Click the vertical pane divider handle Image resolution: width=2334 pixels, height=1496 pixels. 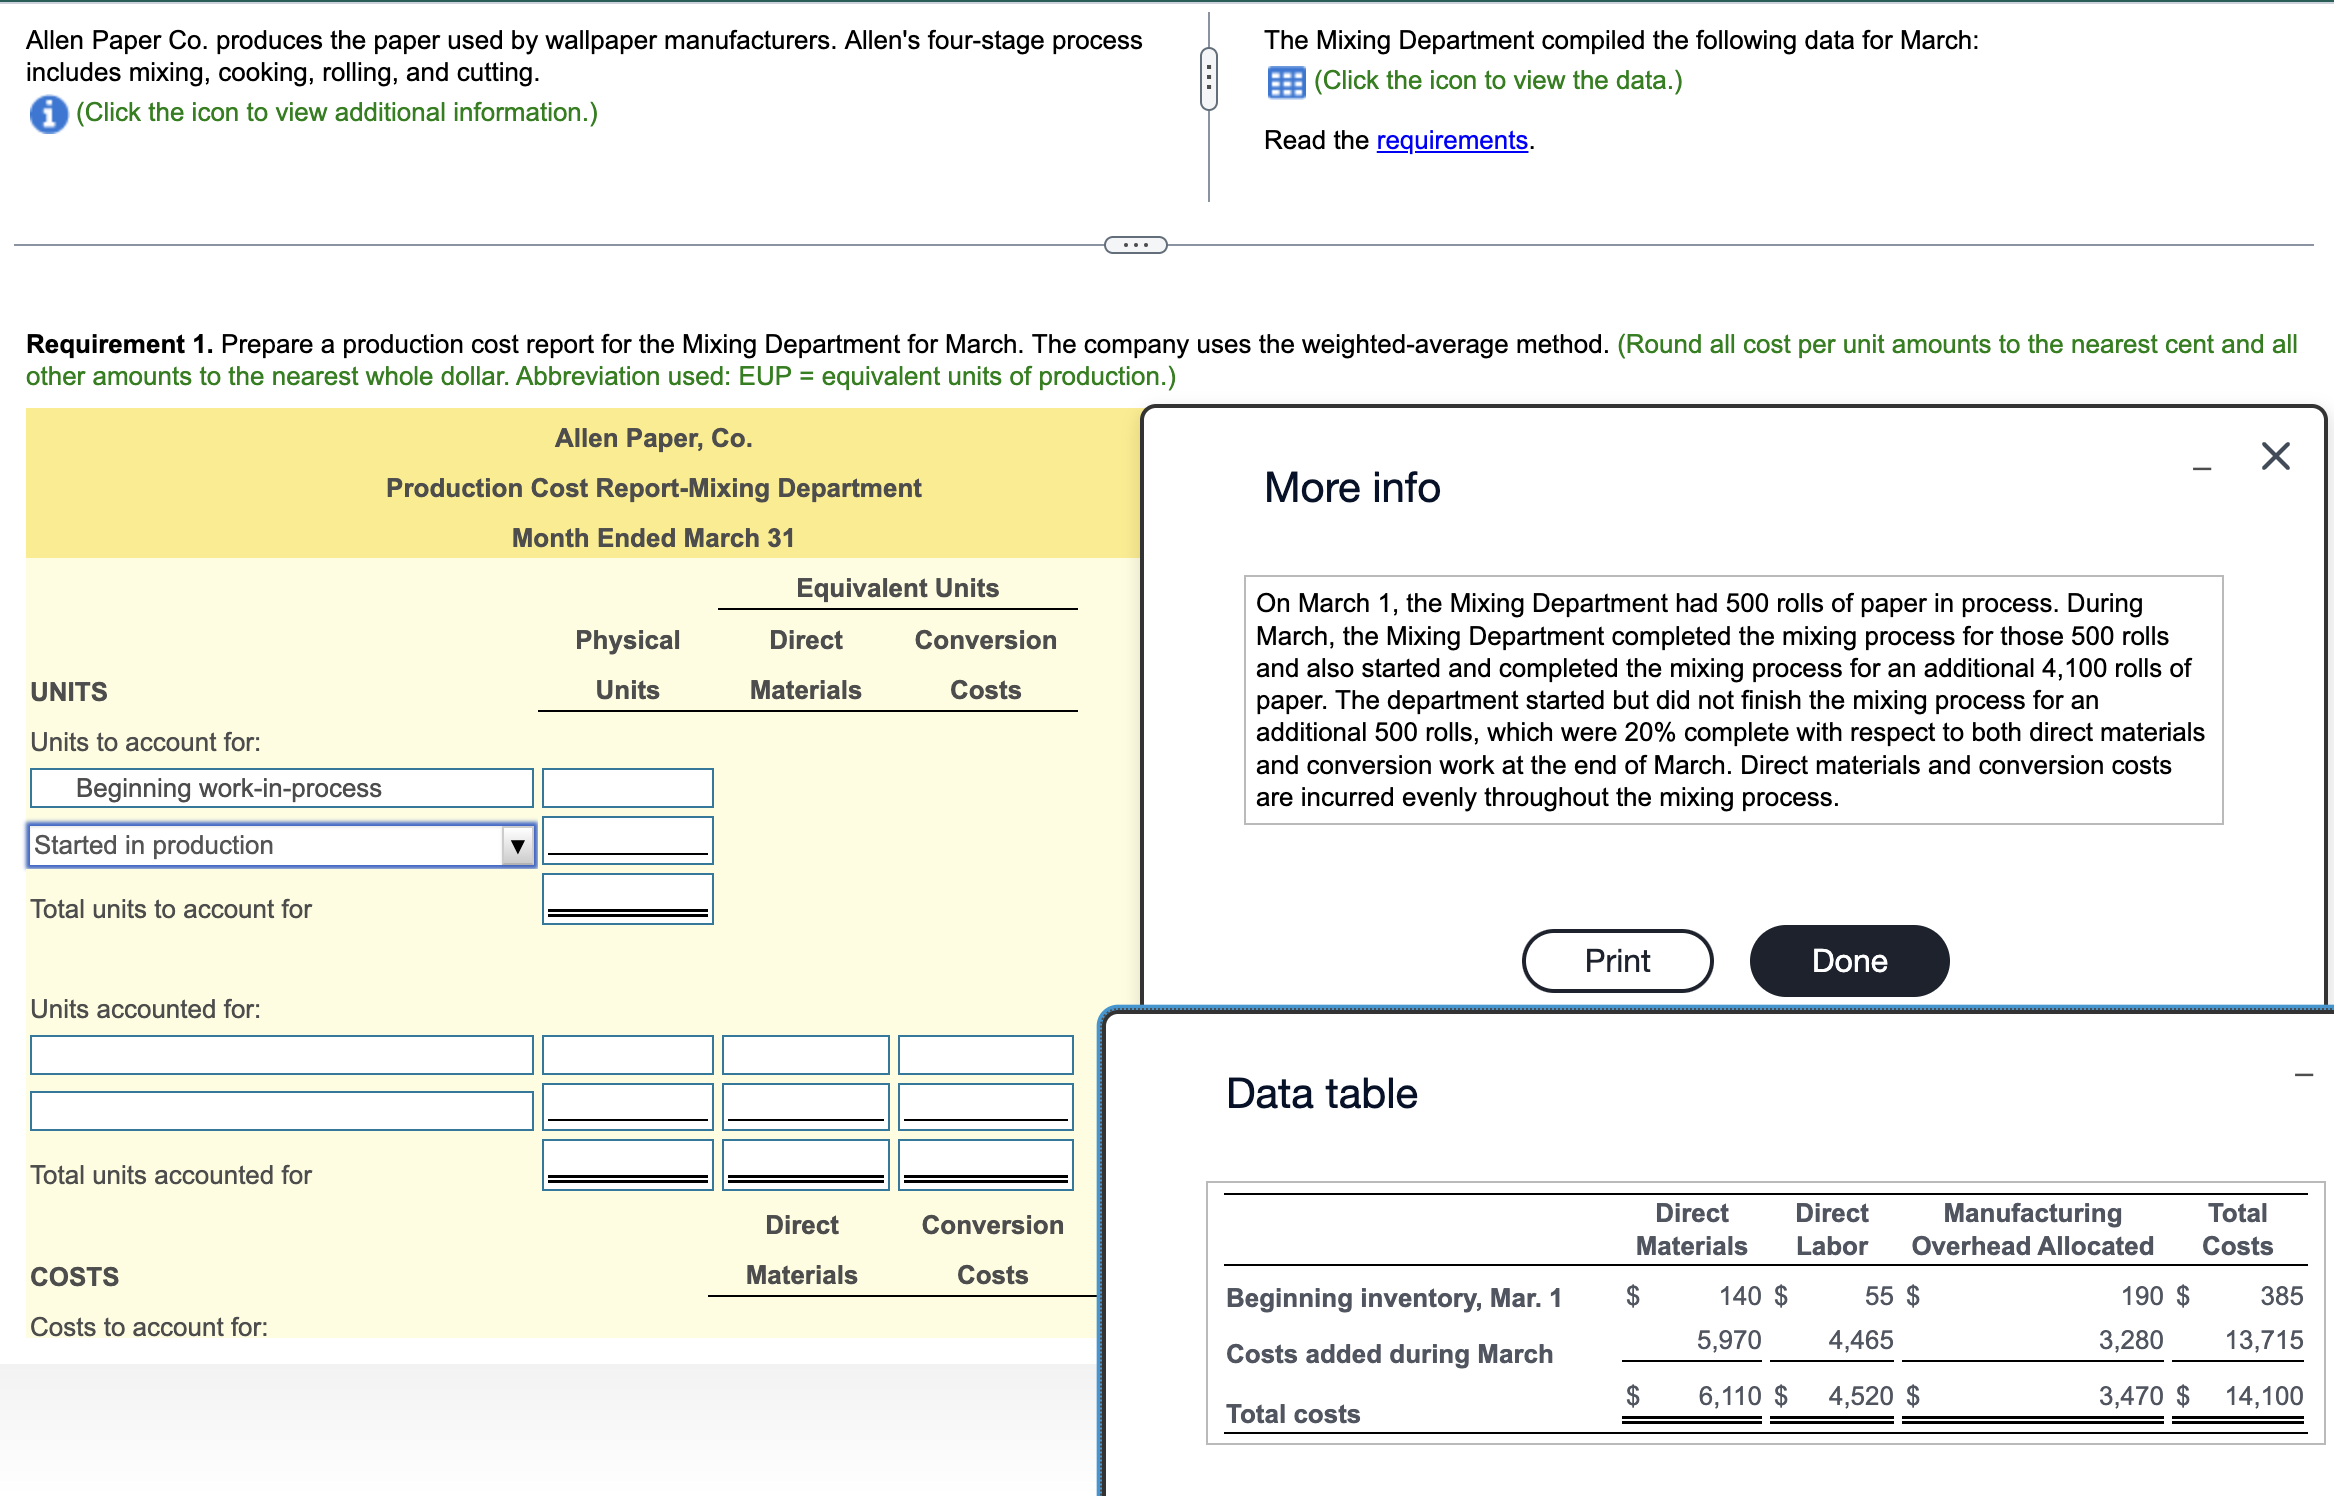1208,78
